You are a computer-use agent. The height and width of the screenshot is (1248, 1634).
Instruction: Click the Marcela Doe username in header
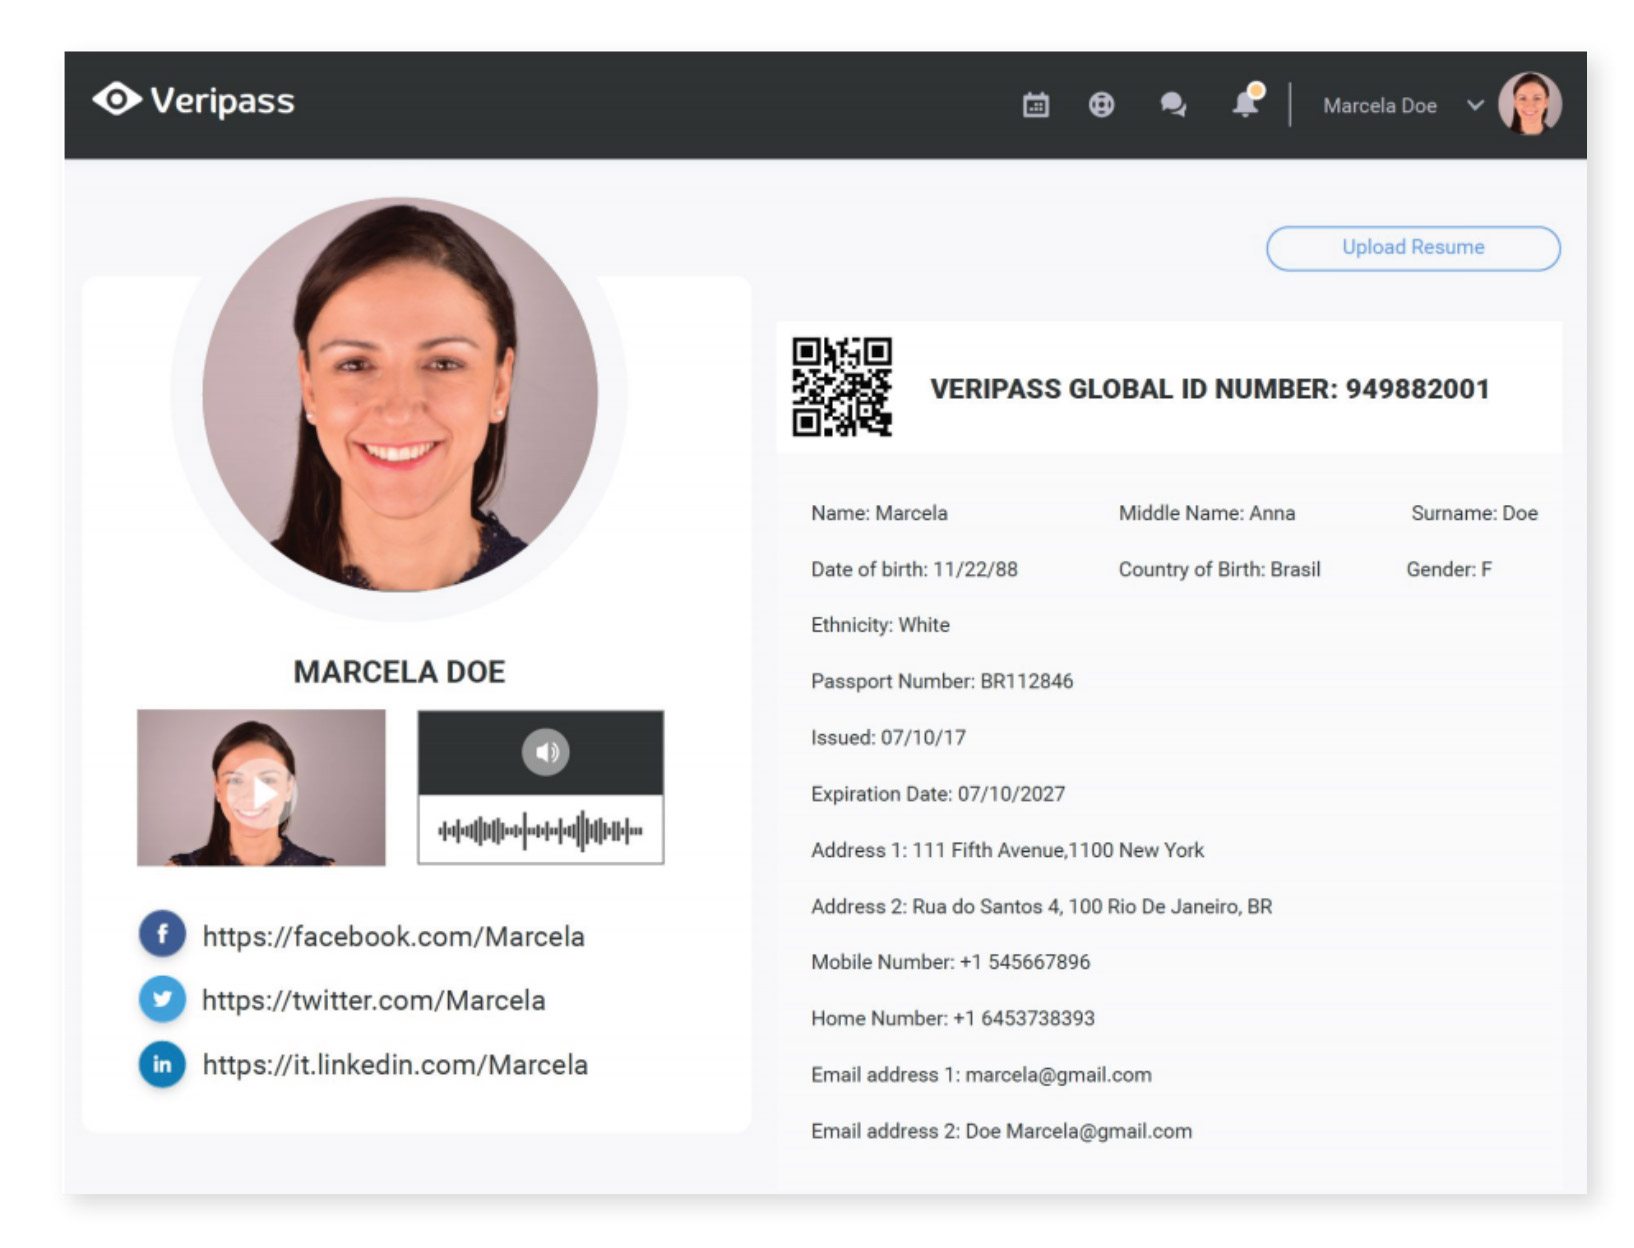(x=1379, y=106)
